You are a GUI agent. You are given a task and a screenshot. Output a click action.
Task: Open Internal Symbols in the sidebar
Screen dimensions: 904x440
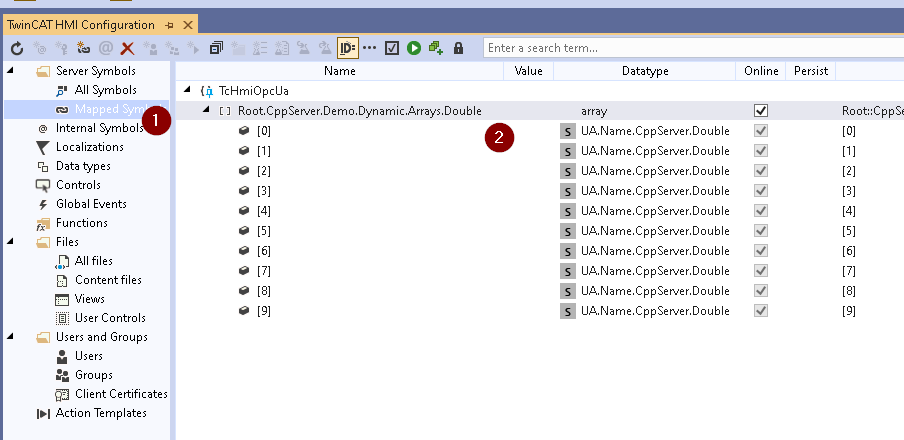click(99, 128)
